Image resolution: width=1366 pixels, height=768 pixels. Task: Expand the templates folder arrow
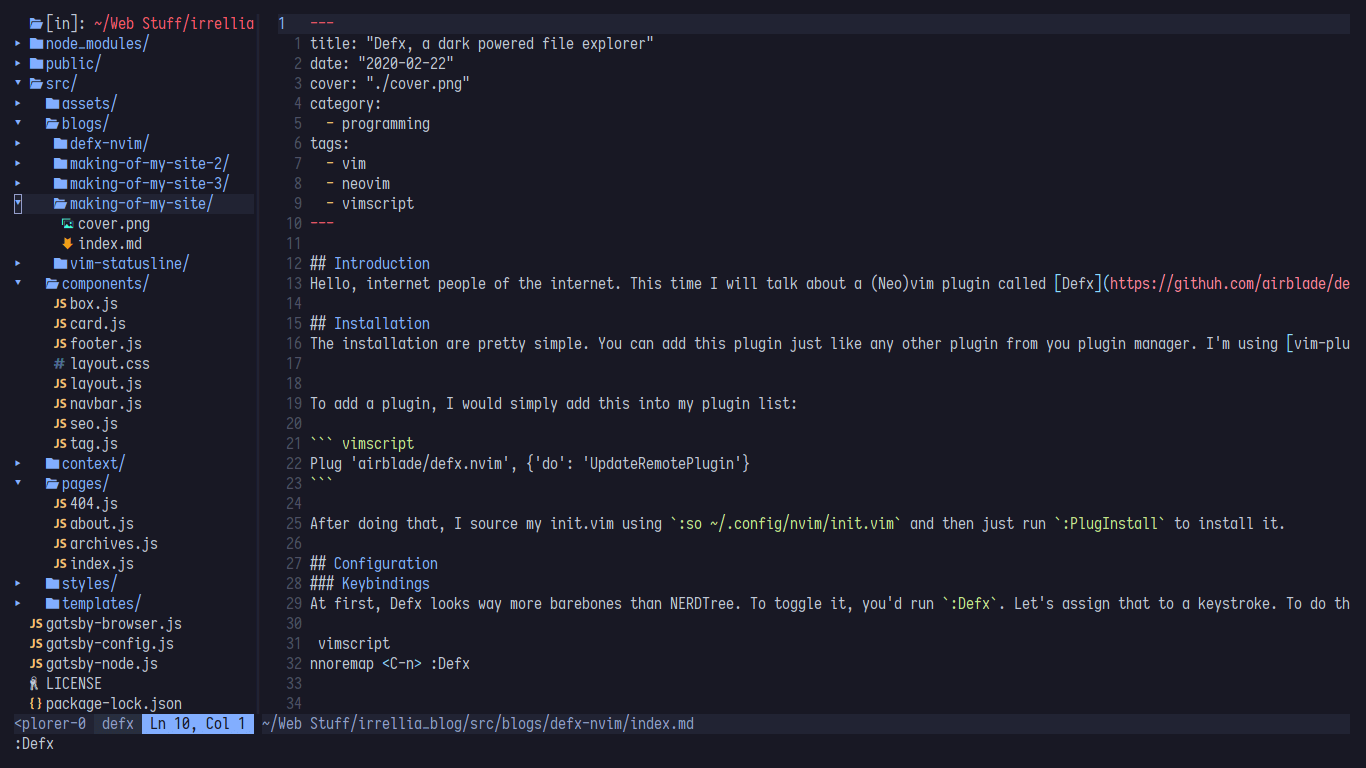click(18, 604)
